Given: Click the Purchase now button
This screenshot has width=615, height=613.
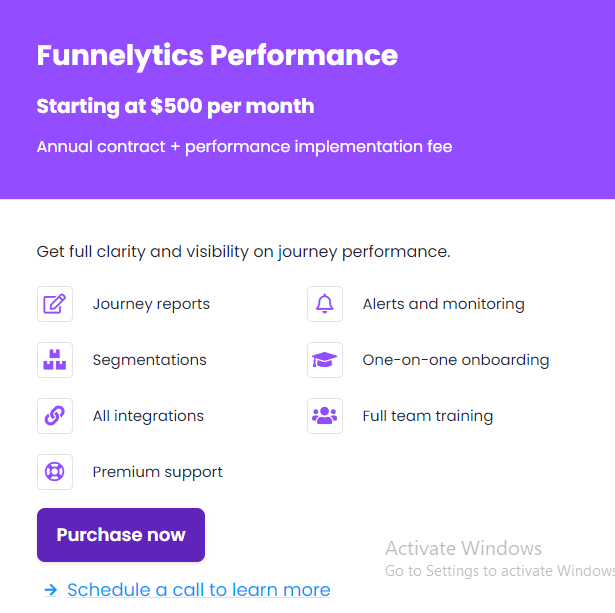Looking at the screenshot, I should (x=121, y=535).
